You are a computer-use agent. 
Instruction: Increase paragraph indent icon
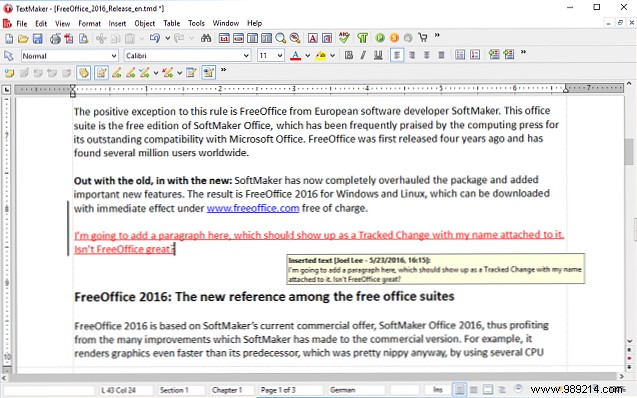click(x=509, y=55)
